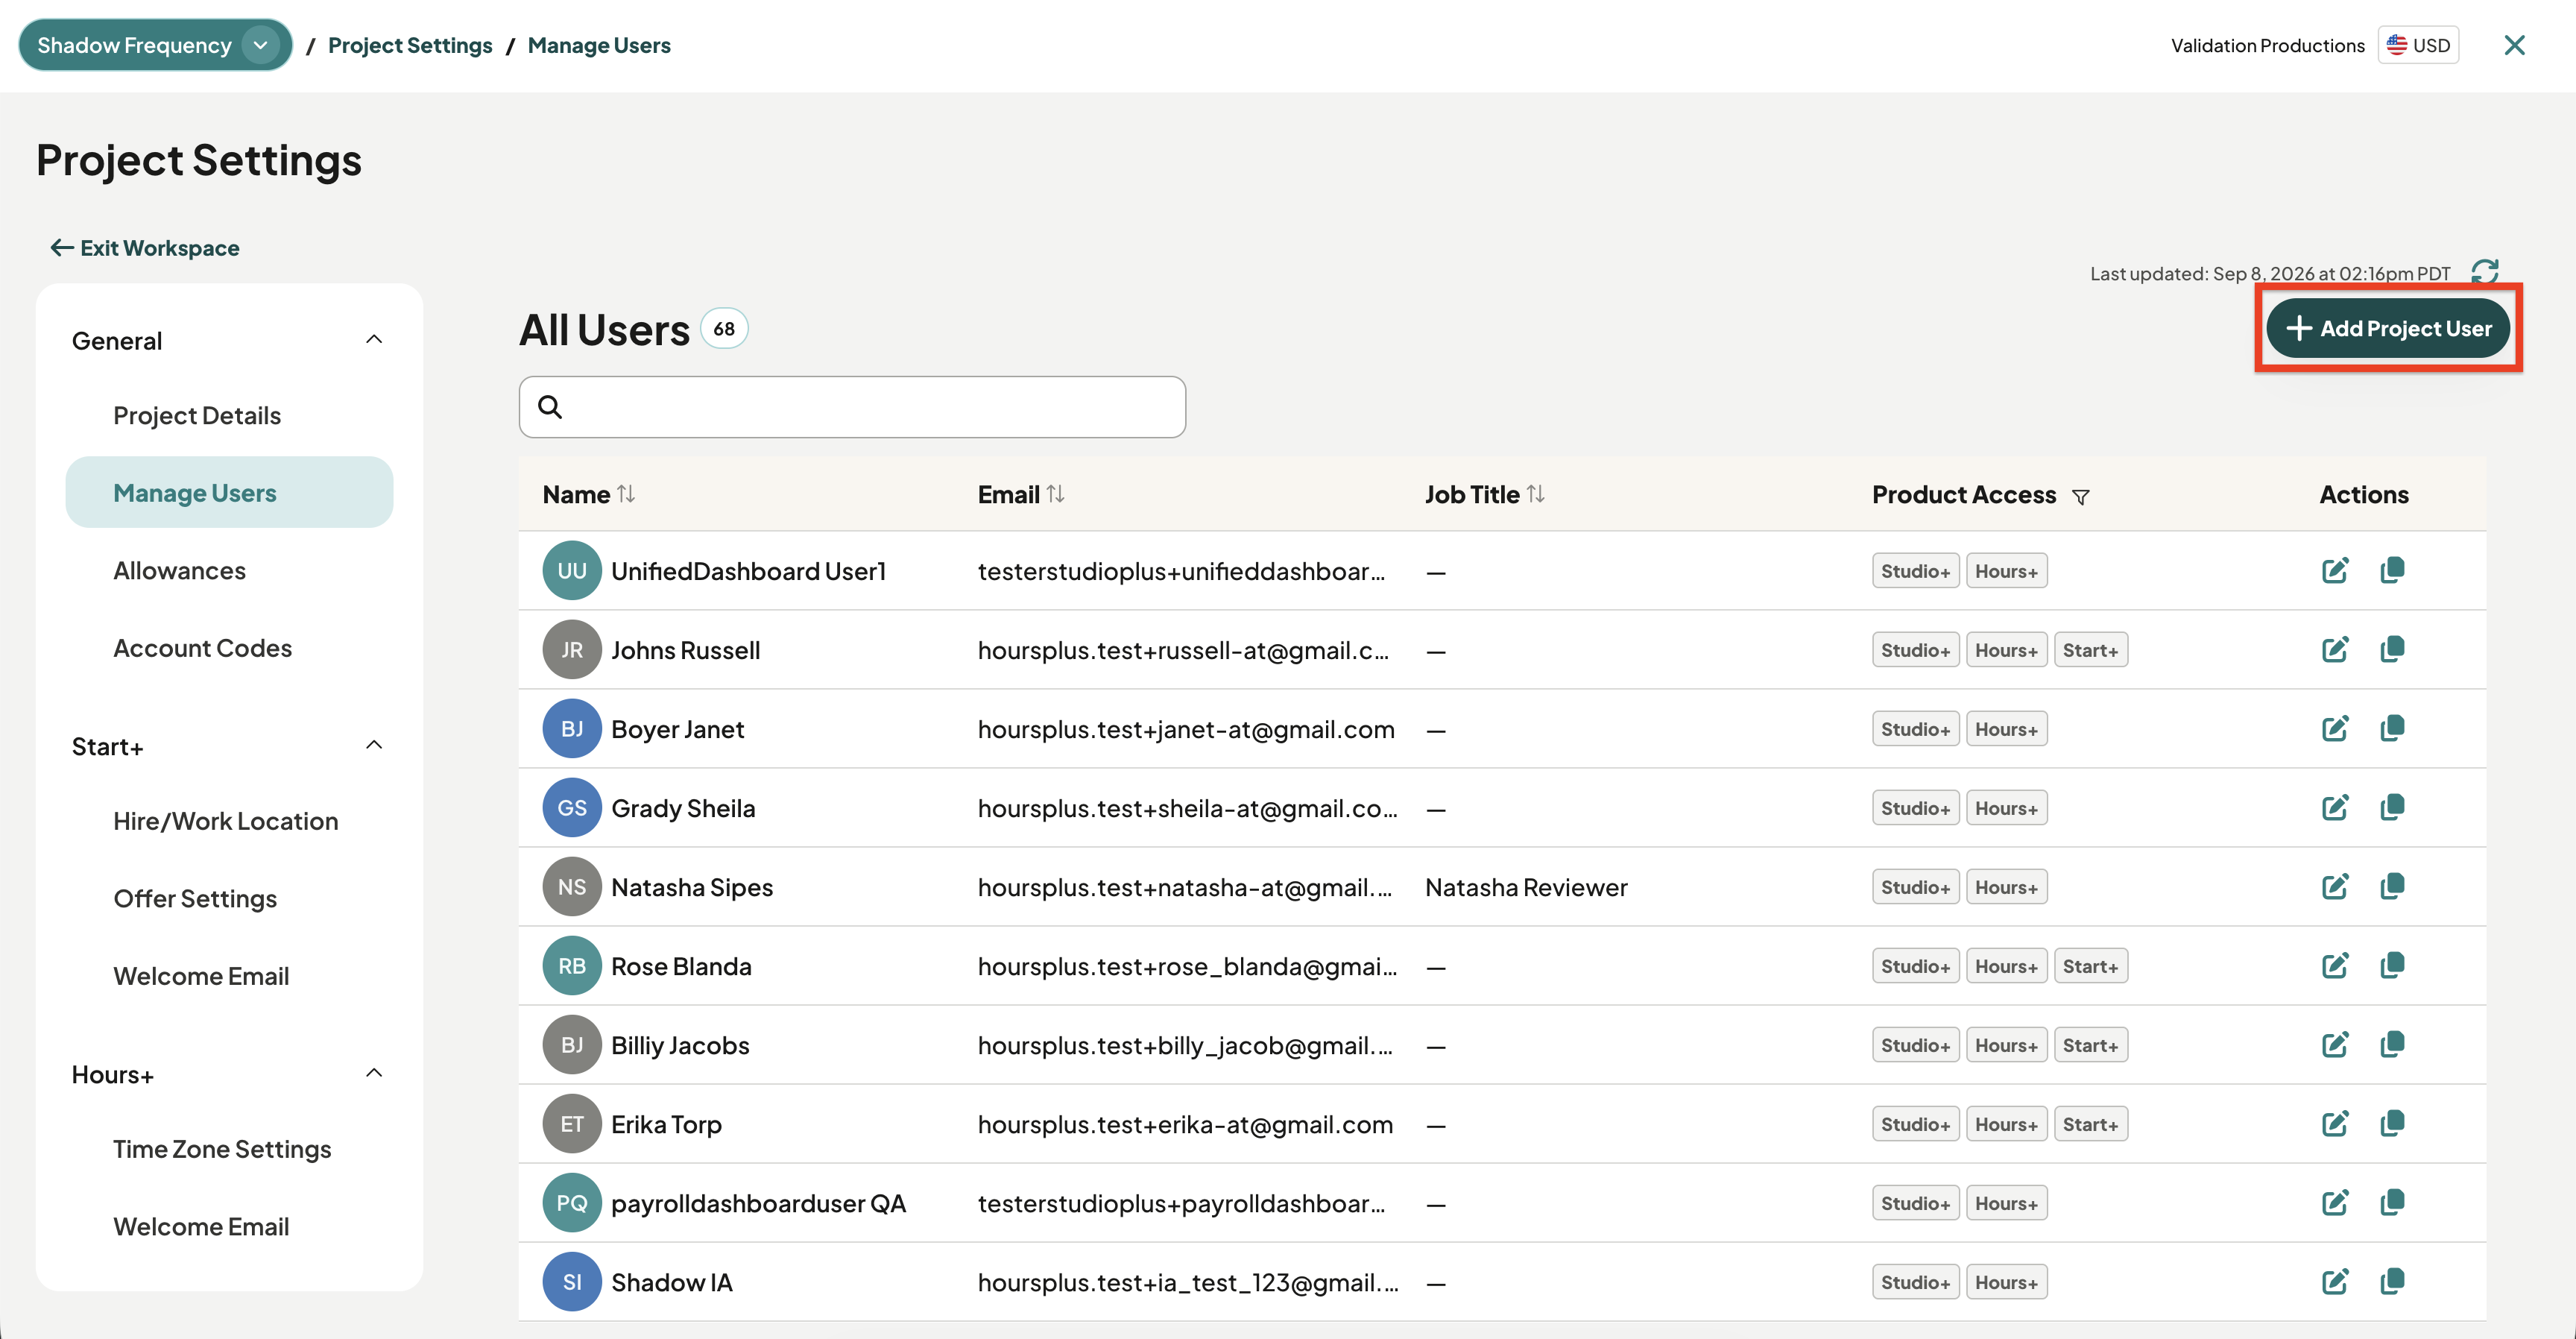Collapse the General sidebar section

point(374,340)
